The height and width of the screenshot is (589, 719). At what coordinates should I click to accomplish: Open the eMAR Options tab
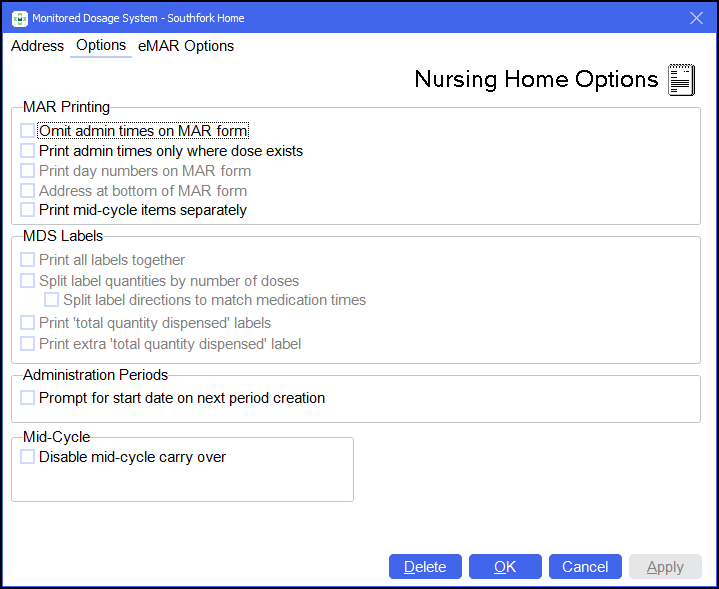[186, 46]
